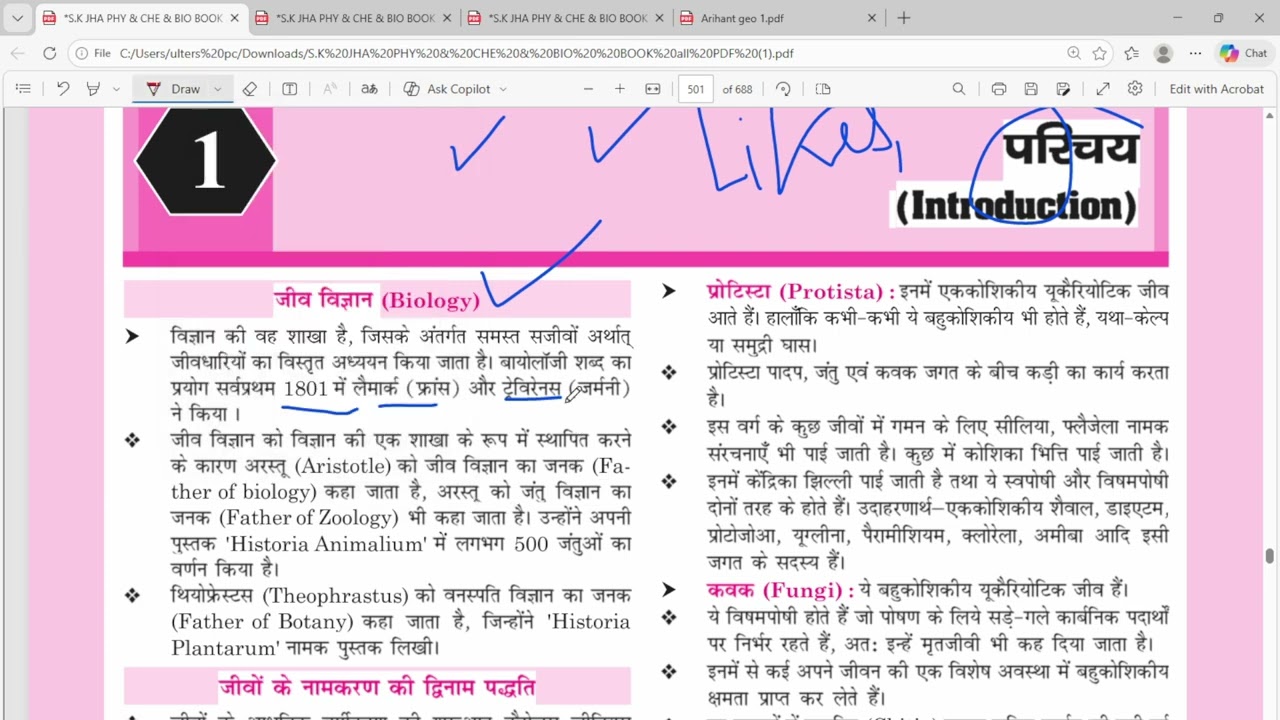Click the Read aloud icon
1280x720 pixels.
(330, 89)
